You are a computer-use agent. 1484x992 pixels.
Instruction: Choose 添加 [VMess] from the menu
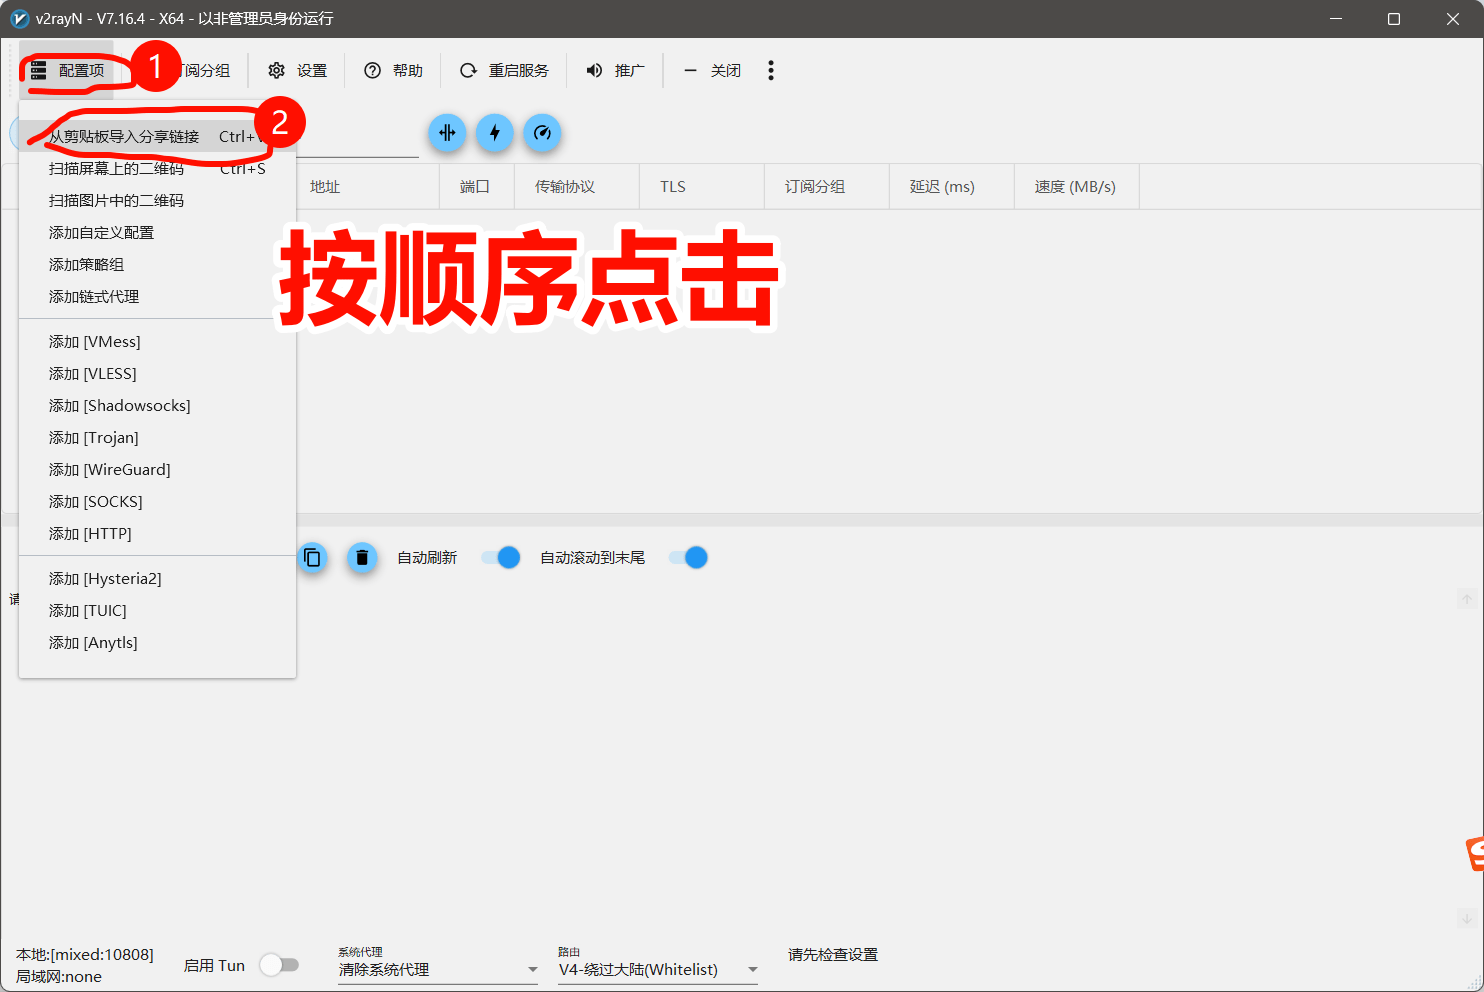[x=95, y=341]
